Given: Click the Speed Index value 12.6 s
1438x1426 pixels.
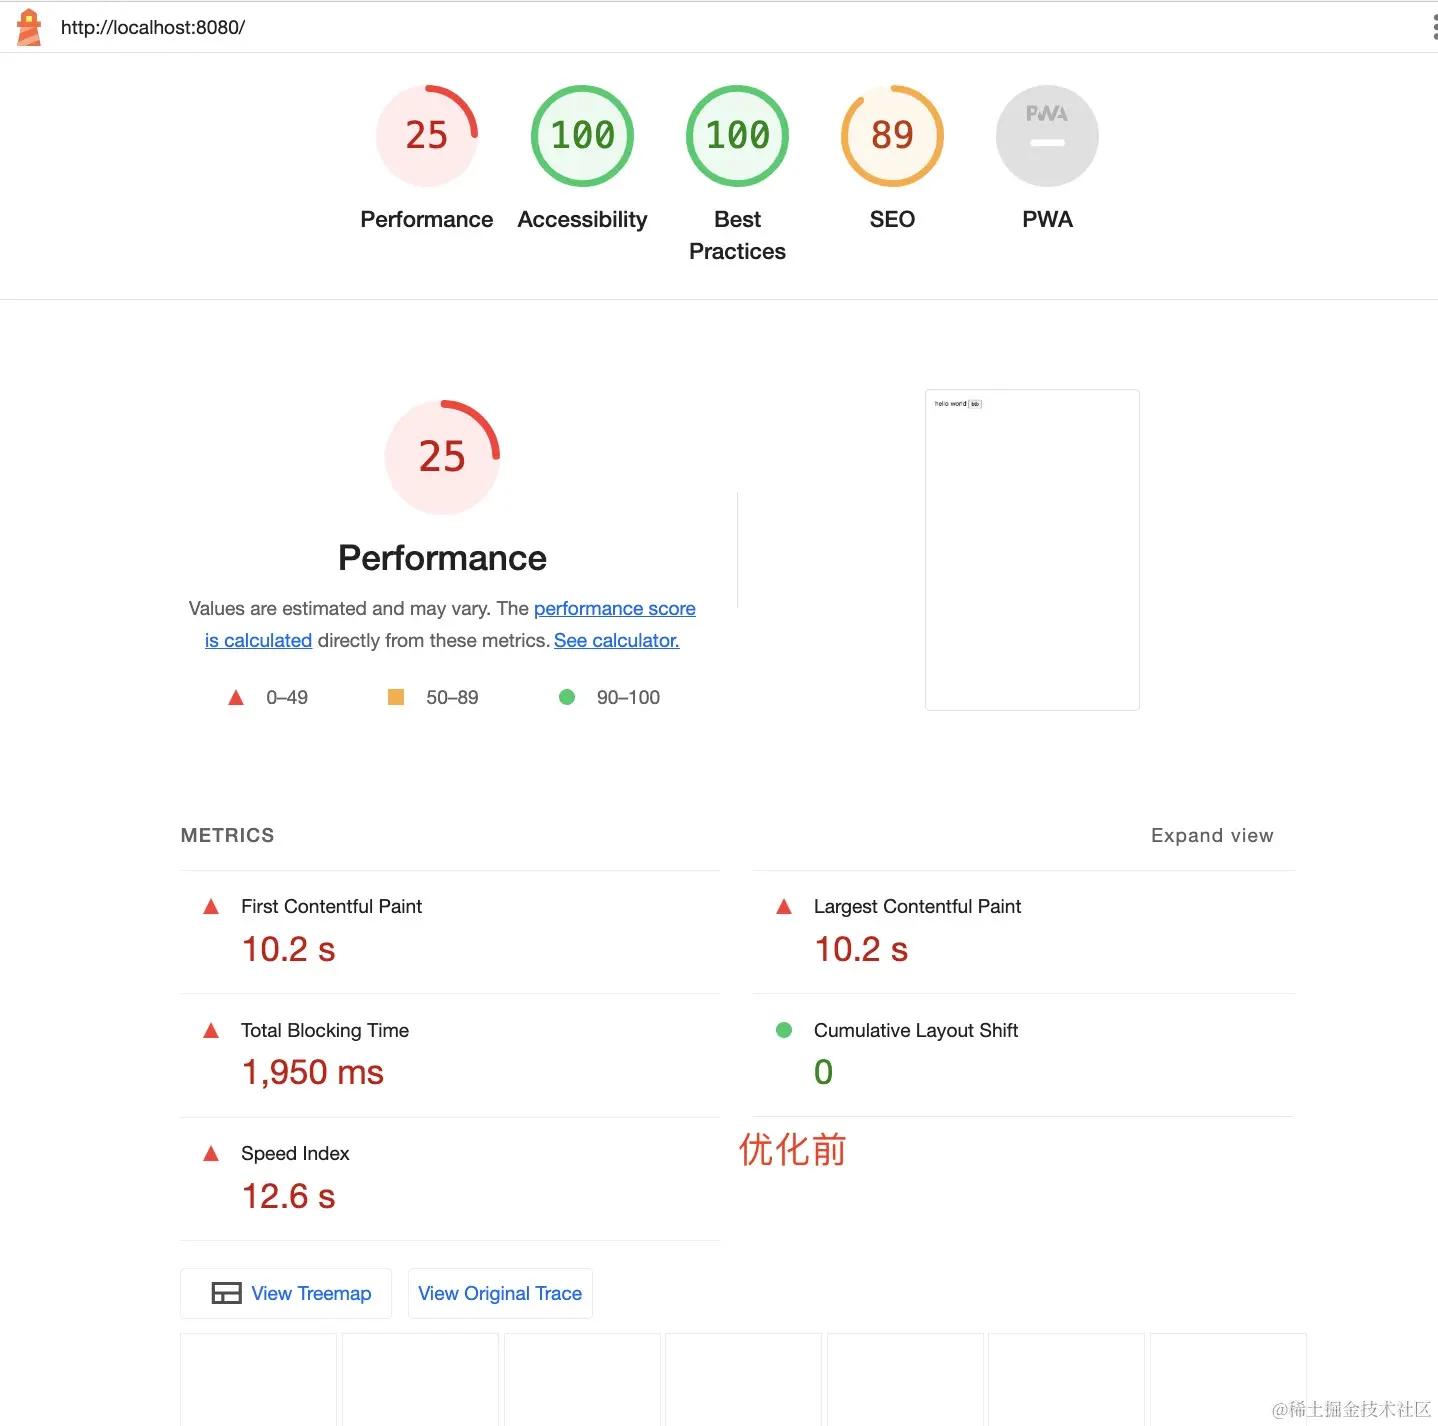Looking at the screenshot, I should click(289, 1196).
